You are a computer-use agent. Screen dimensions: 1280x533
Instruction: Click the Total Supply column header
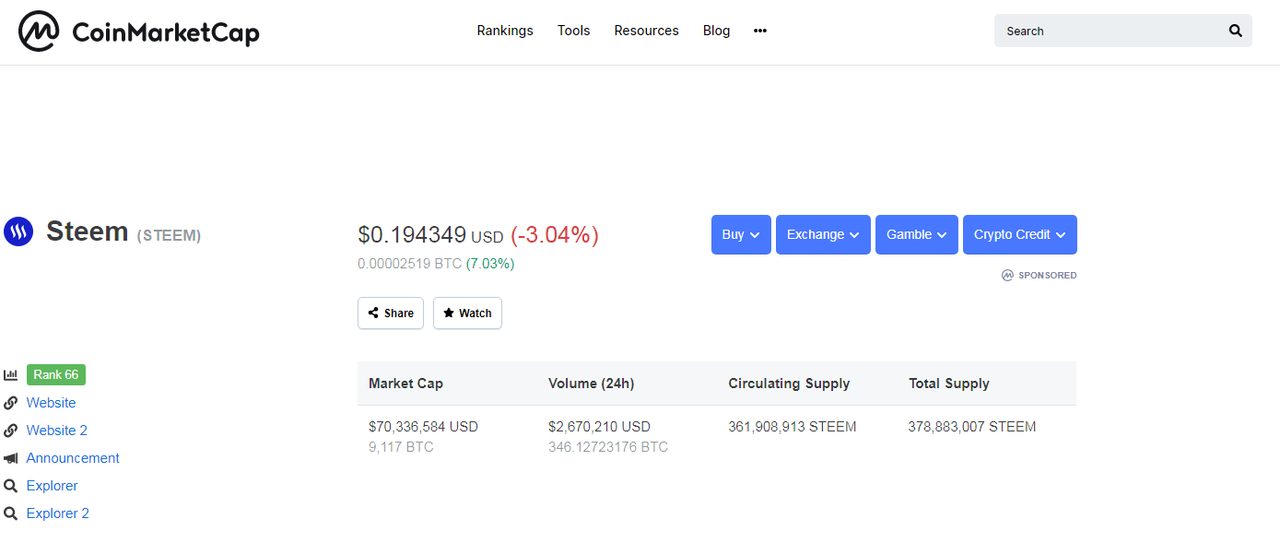949,383
